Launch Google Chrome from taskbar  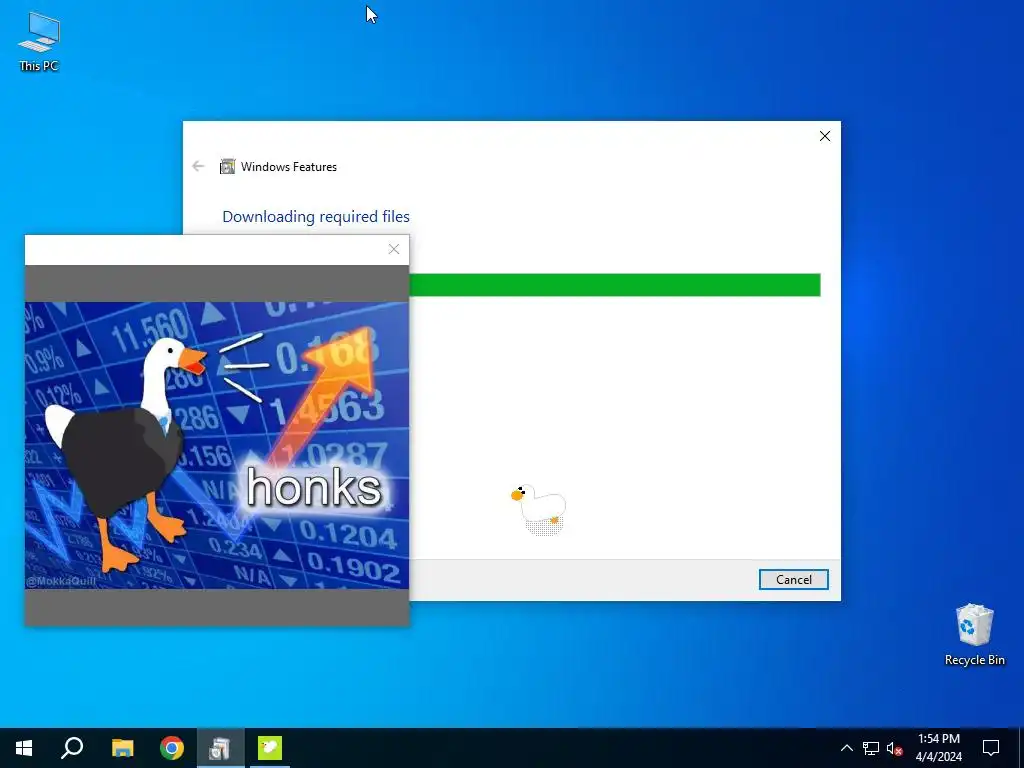172,748
